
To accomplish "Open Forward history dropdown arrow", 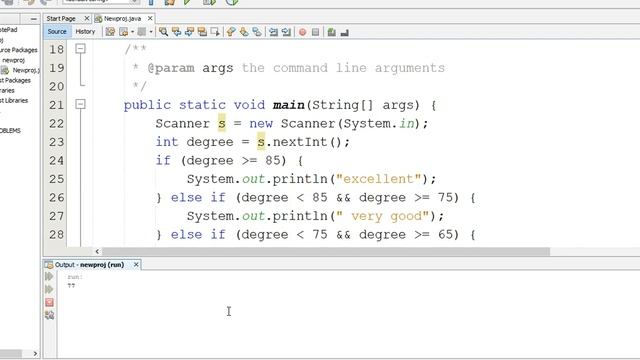I will point(151,32).
